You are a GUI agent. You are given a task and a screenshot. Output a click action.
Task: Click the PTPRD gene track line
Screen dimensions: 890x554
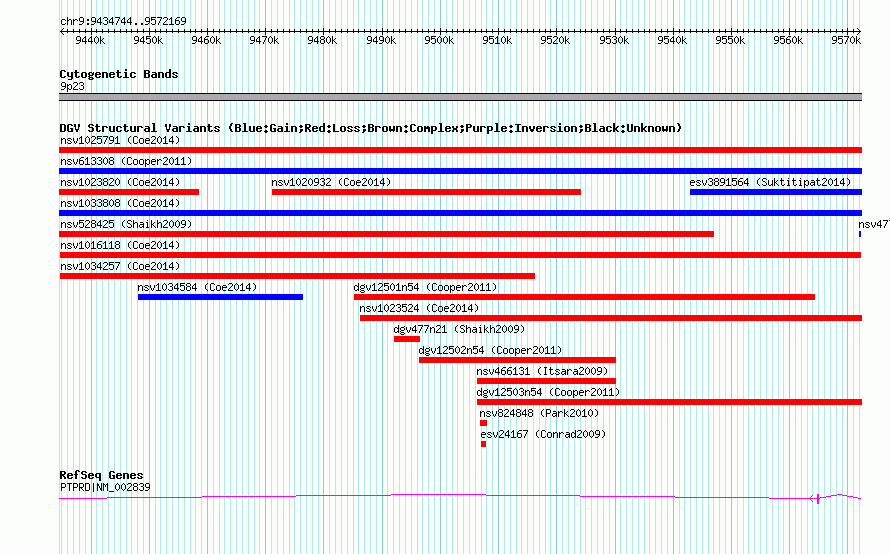point(460,497)
